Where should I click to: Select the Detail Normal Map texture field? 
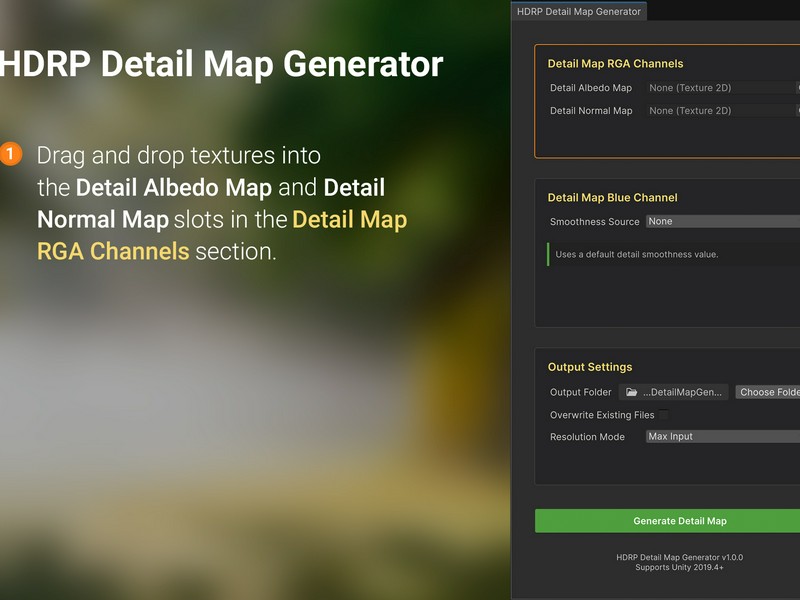pyautogui.click(x=722, y=111)
